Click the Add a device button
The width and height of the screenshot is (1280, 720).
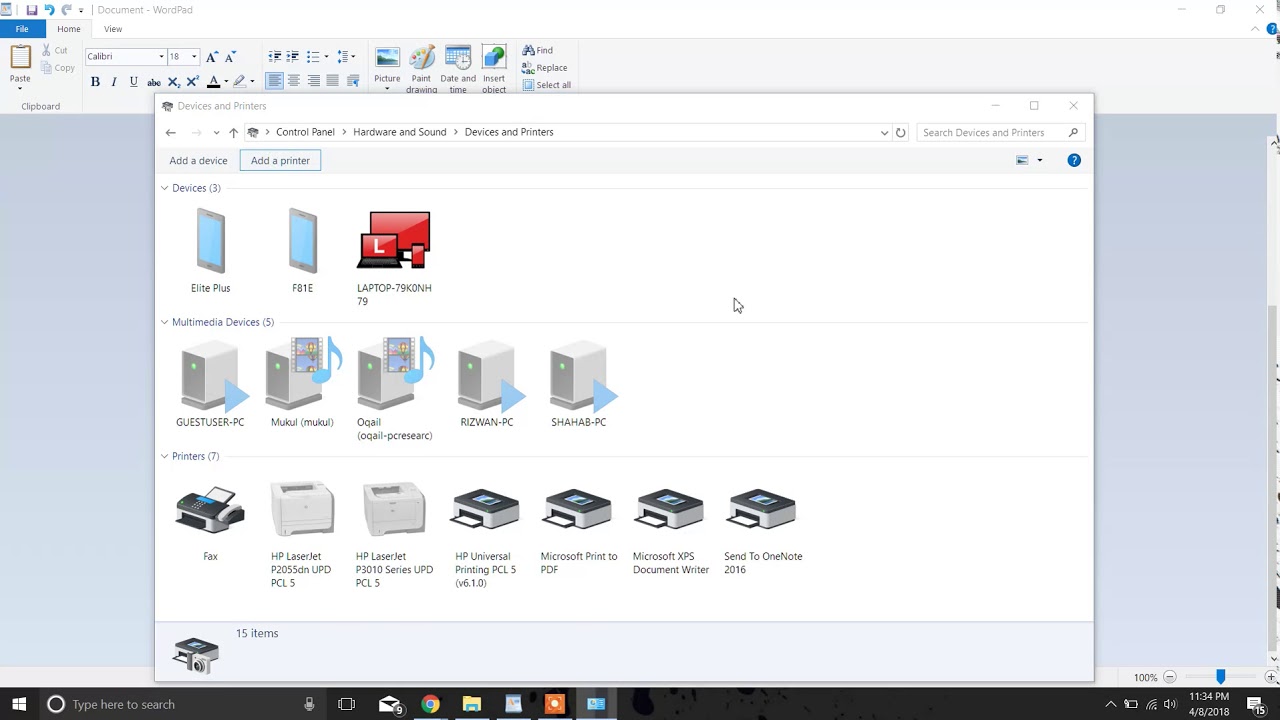click(198, 160)
